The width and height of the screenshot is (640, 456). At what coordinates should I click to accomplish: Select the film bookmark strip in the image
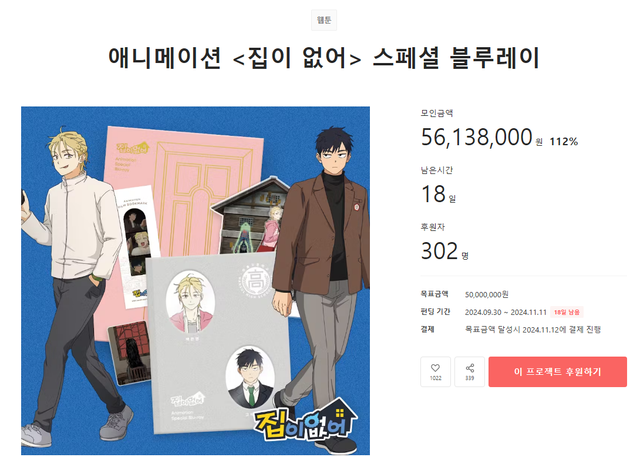tap(136, 247)
